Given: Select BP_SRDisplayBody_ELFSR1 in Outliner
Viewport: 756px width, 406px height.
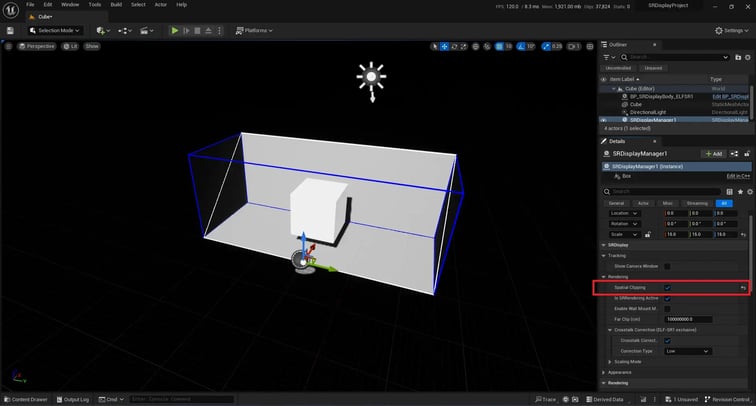Looking at the screenshot, I should click(x=661, y=96).
